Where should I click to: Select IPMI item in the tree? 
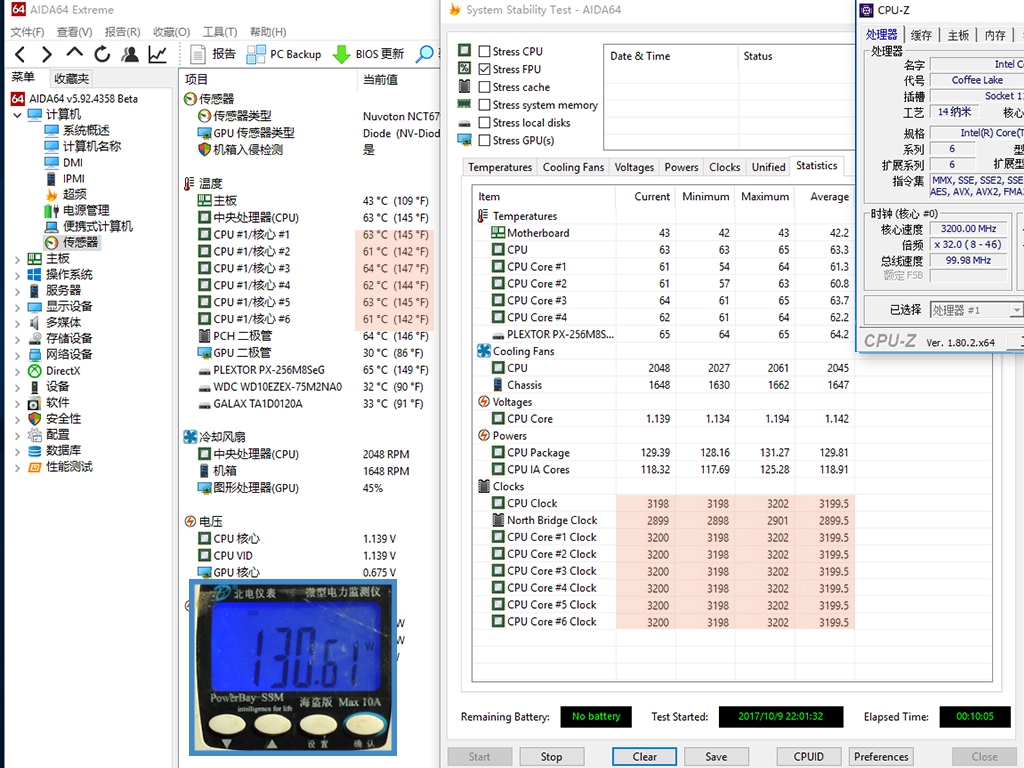[74, 178]
